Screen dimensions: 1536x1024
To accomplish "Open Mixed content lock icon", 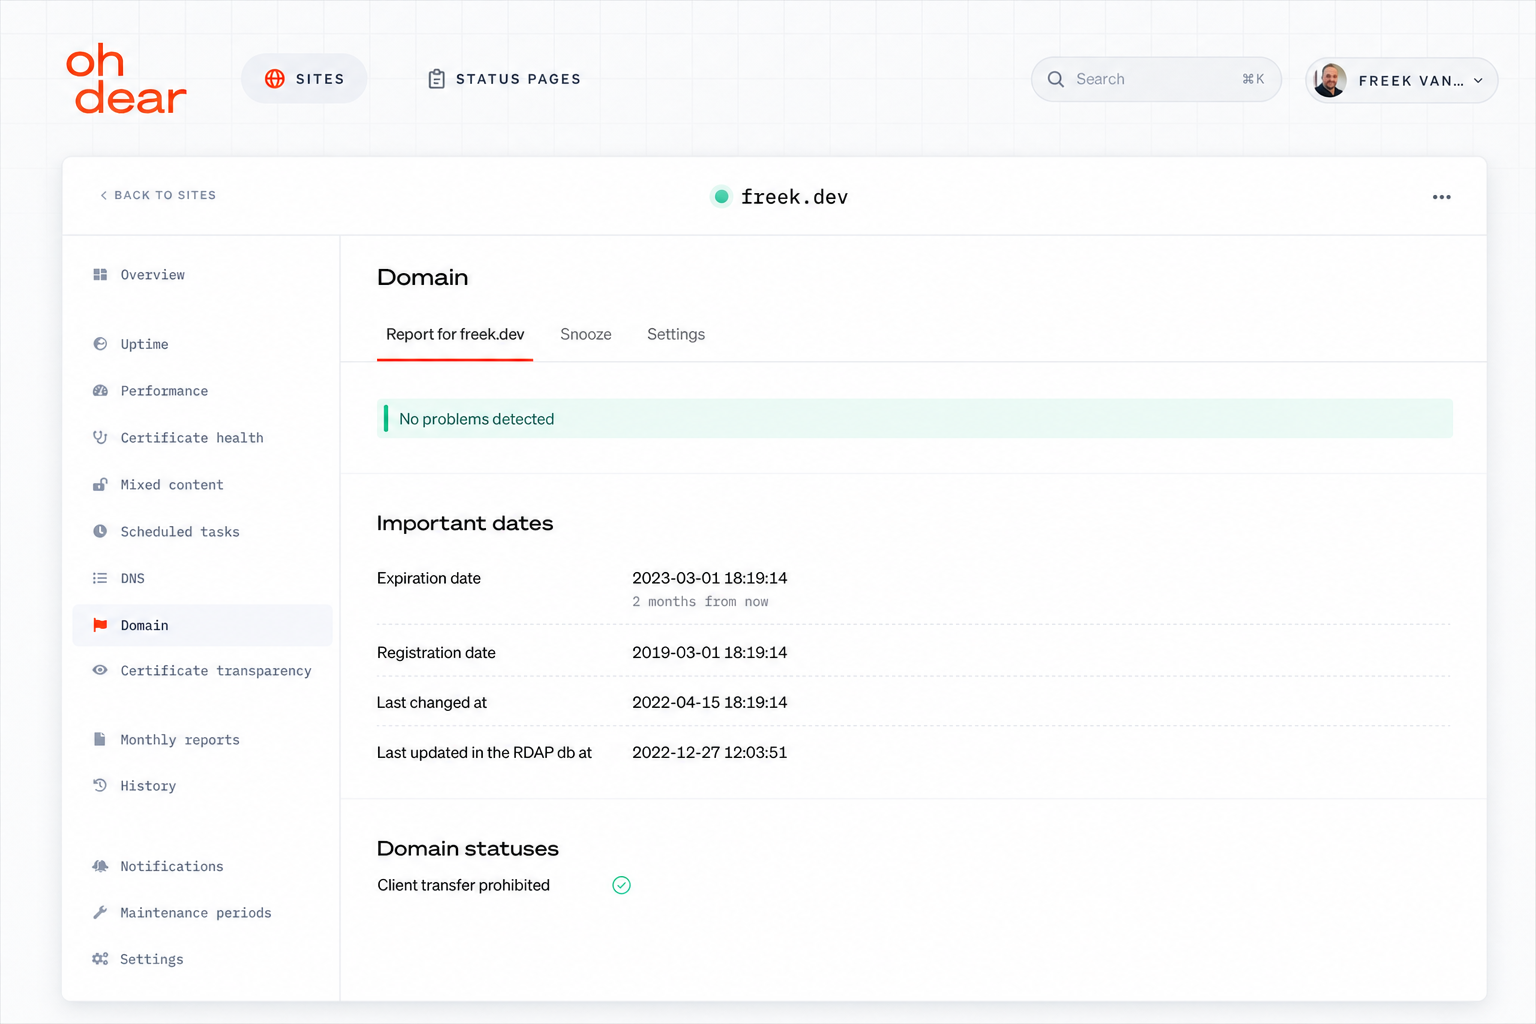I will pyautogui.click(x=100, y=485).
